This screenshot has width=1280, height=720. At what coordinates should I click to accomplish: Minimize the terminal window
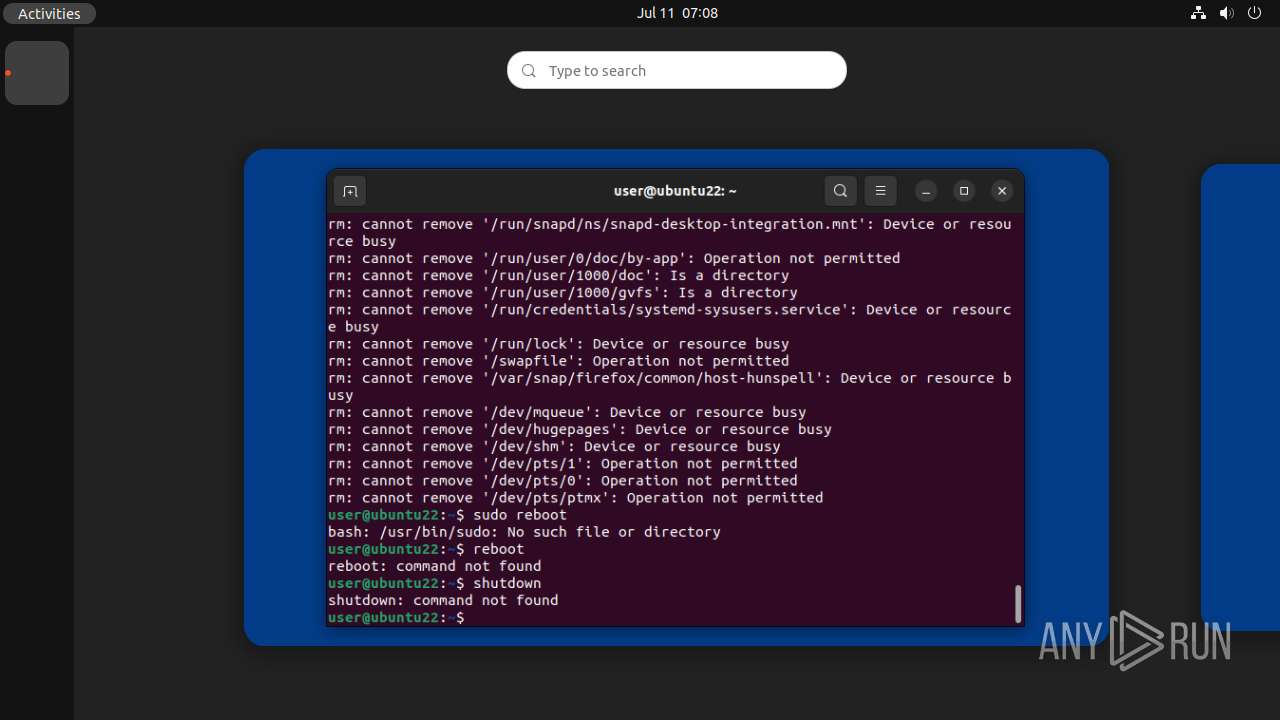pyautogui.click(x=926, y=191)
